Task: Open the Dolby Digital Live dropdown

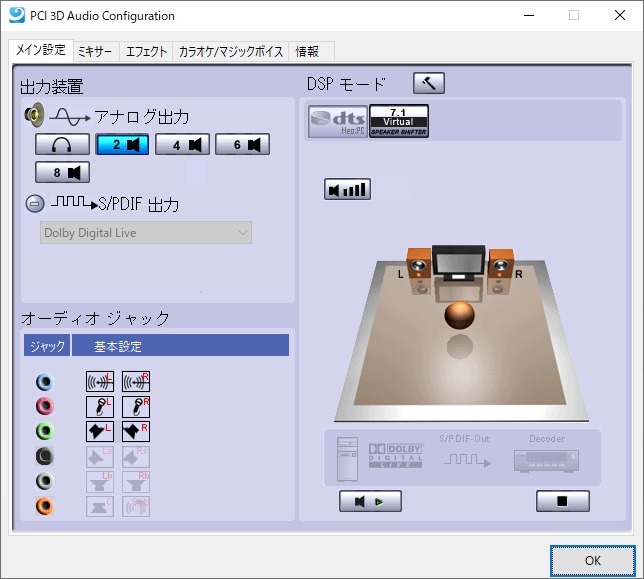Action: click(146, 233)
